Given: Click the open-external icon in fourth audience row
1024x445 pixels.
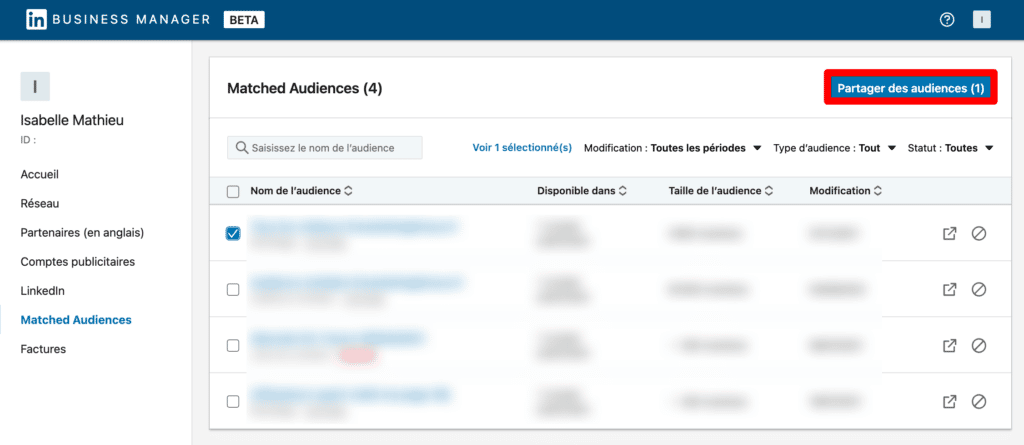Looking at the screenshot, I should click(949, 401).
